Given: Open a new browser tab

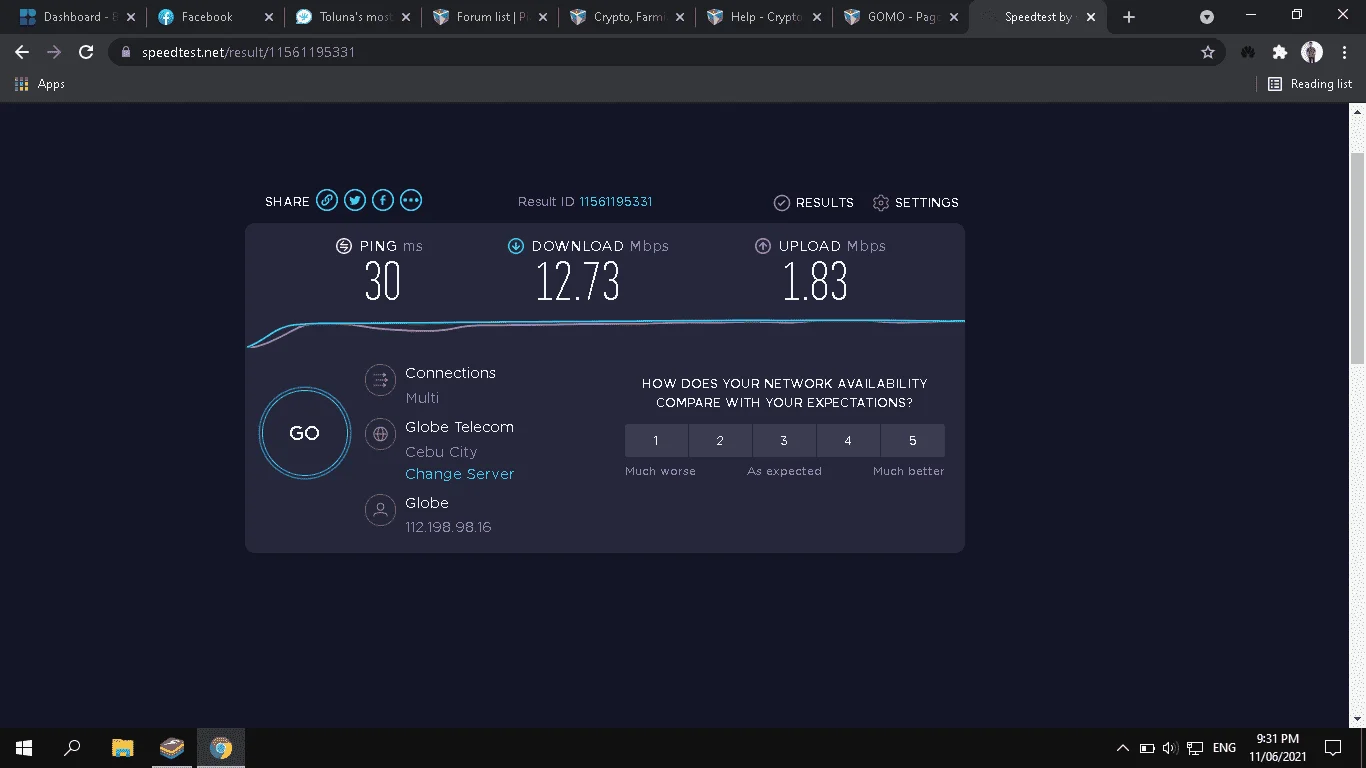Looking at the screenshot, I should 1129,17.
